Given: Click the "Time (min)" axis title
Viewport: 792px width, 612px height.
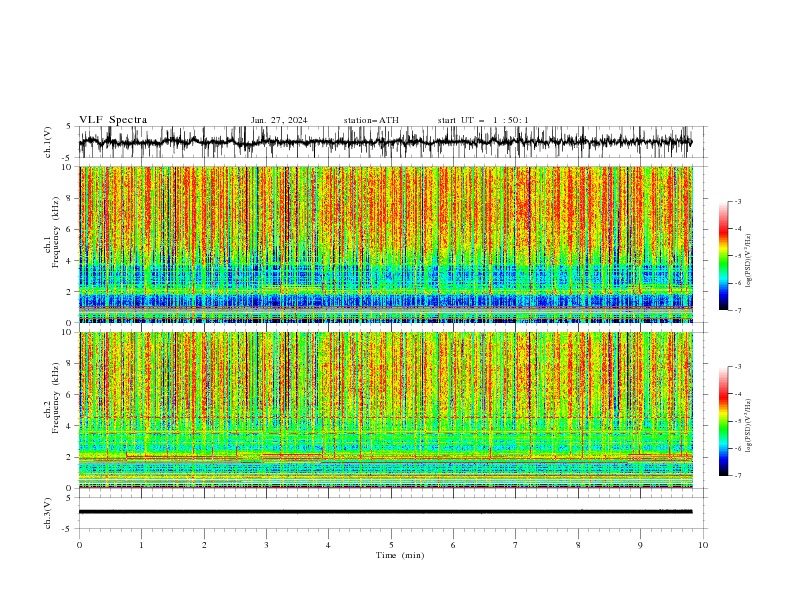Looking at the screenshot, I should click(x=400, y=555).
